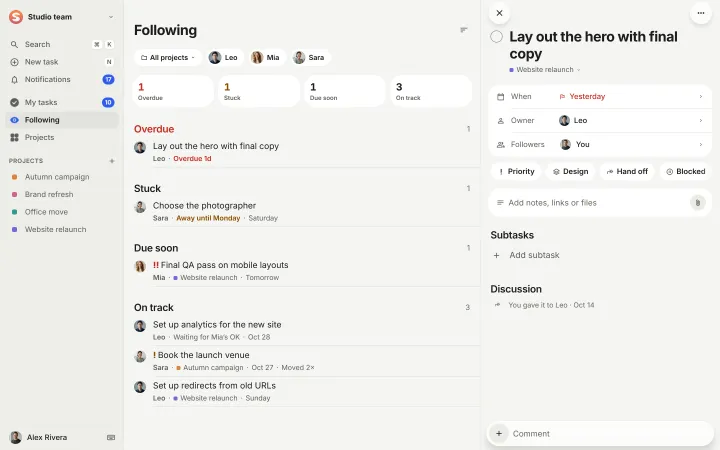This screenshot has height=450, width=720.
Task: Click the calendar icon beside When
Action: [501, 97]
